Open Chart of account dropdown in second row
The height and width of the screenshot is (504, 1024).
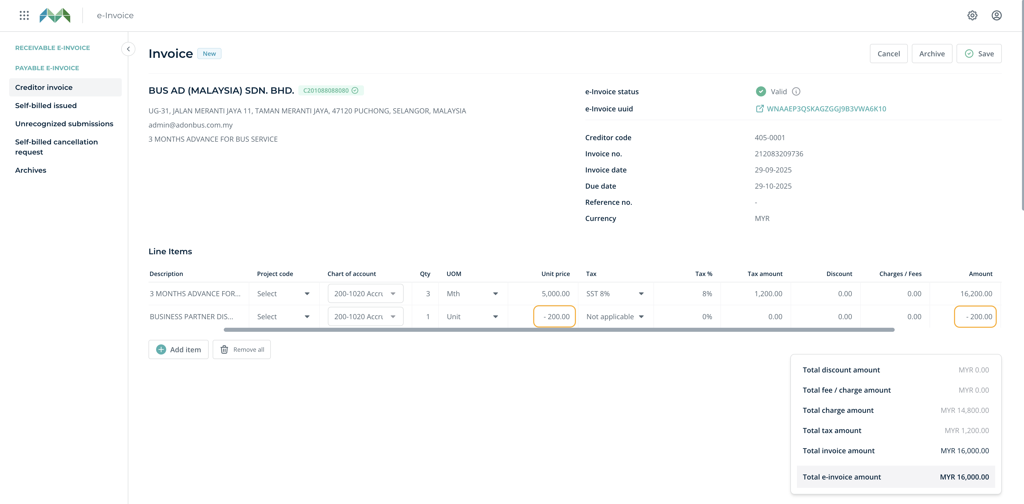pyautogui.click(x=366, y=317)
